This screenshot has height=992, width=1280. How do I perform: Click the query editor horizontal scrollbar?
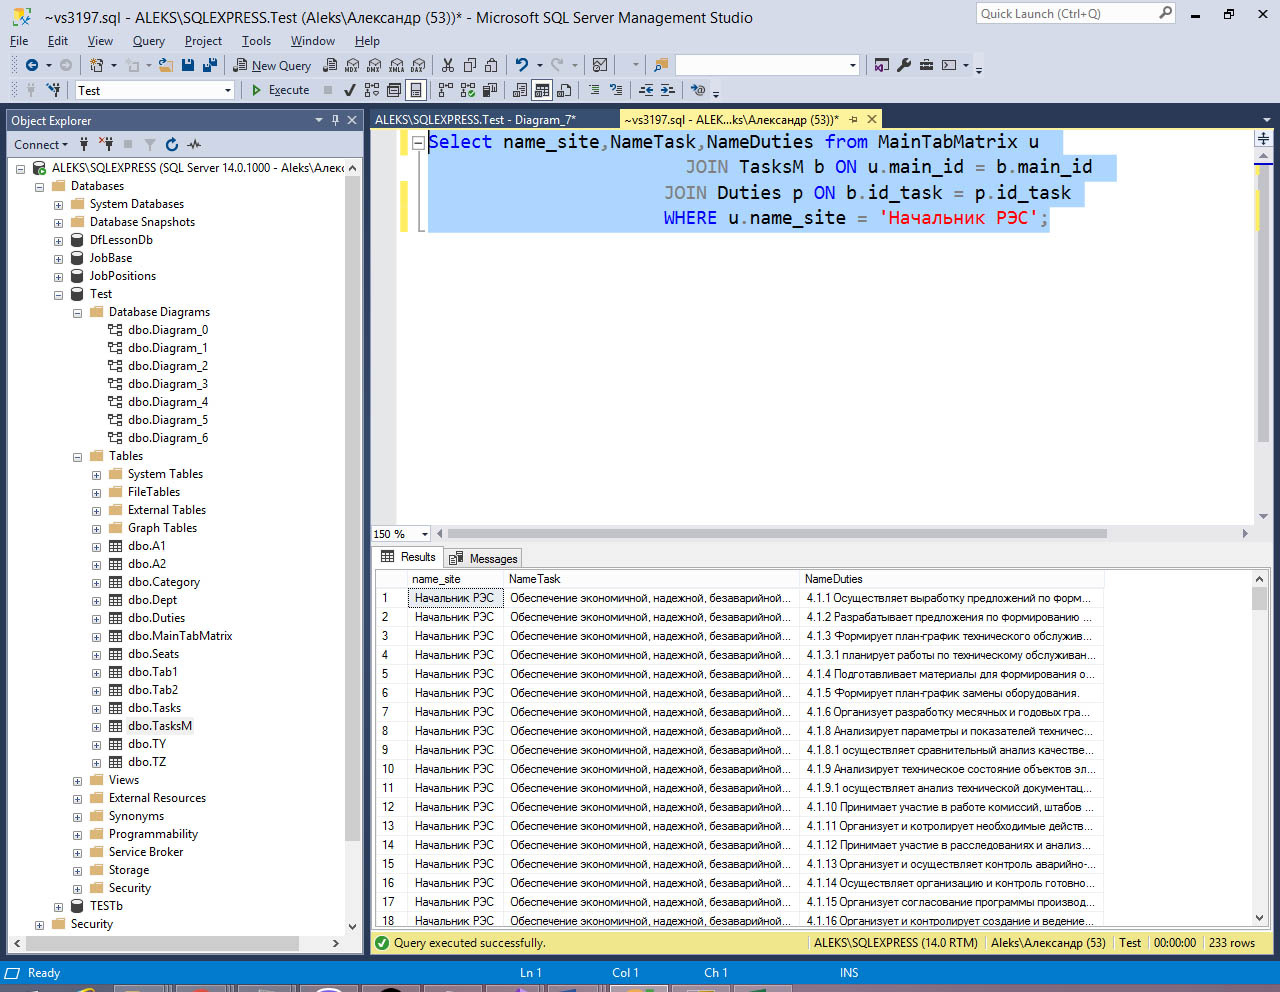[840, 534]
